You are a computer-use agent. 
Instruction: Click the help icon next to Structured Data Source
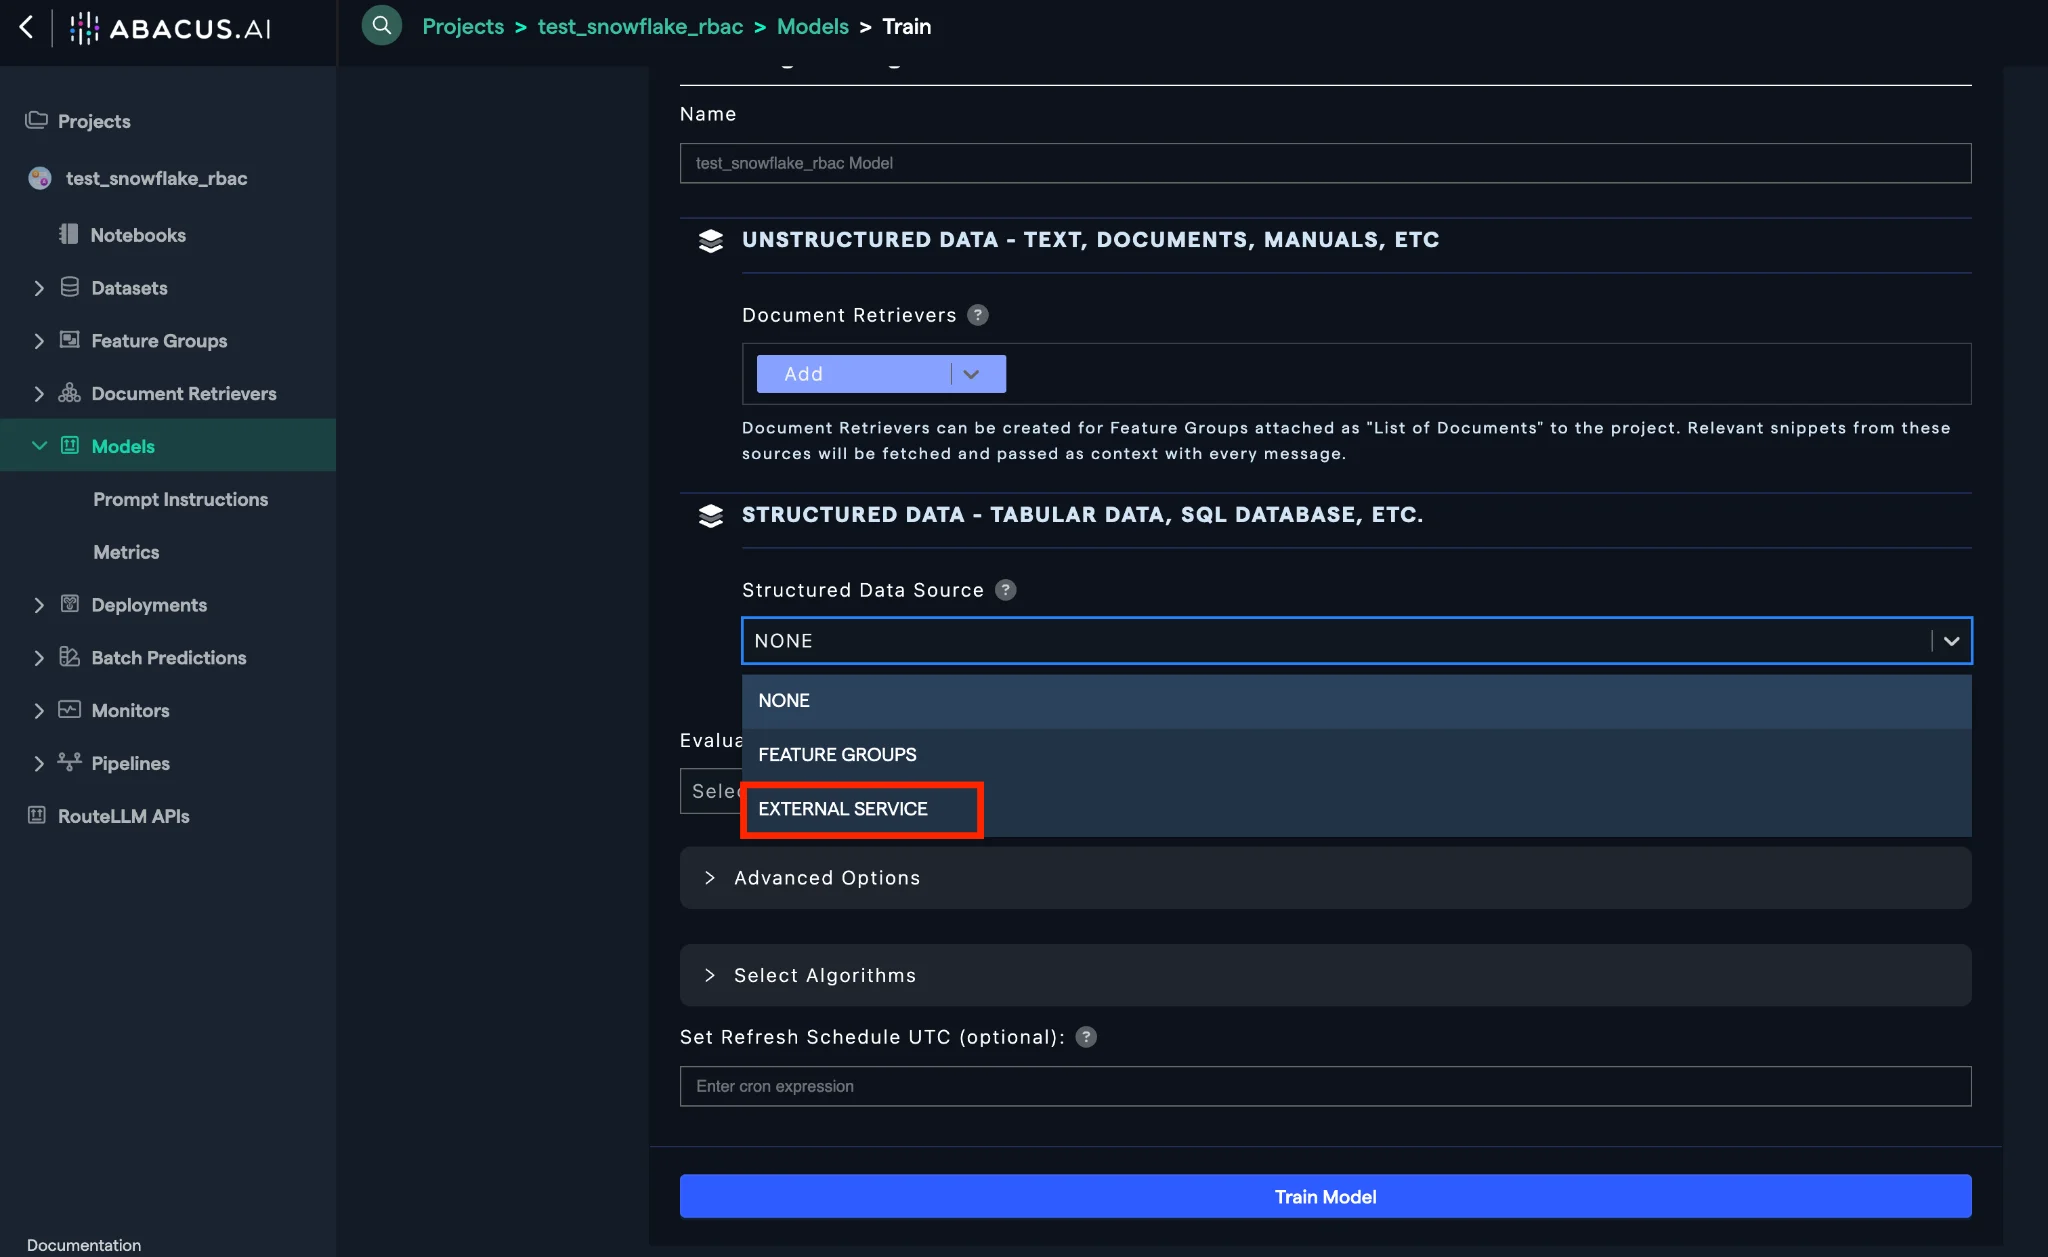[1006, 590]
